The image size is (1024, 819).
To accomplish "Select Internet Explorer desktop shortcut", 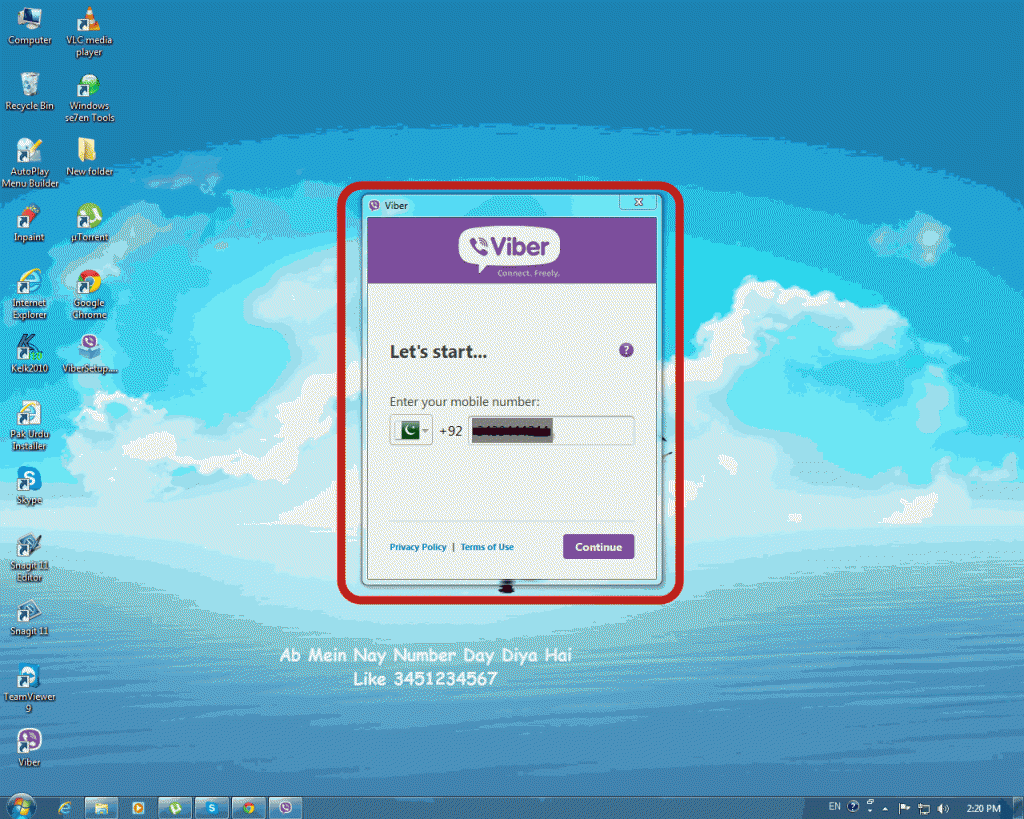I will 29,295.
